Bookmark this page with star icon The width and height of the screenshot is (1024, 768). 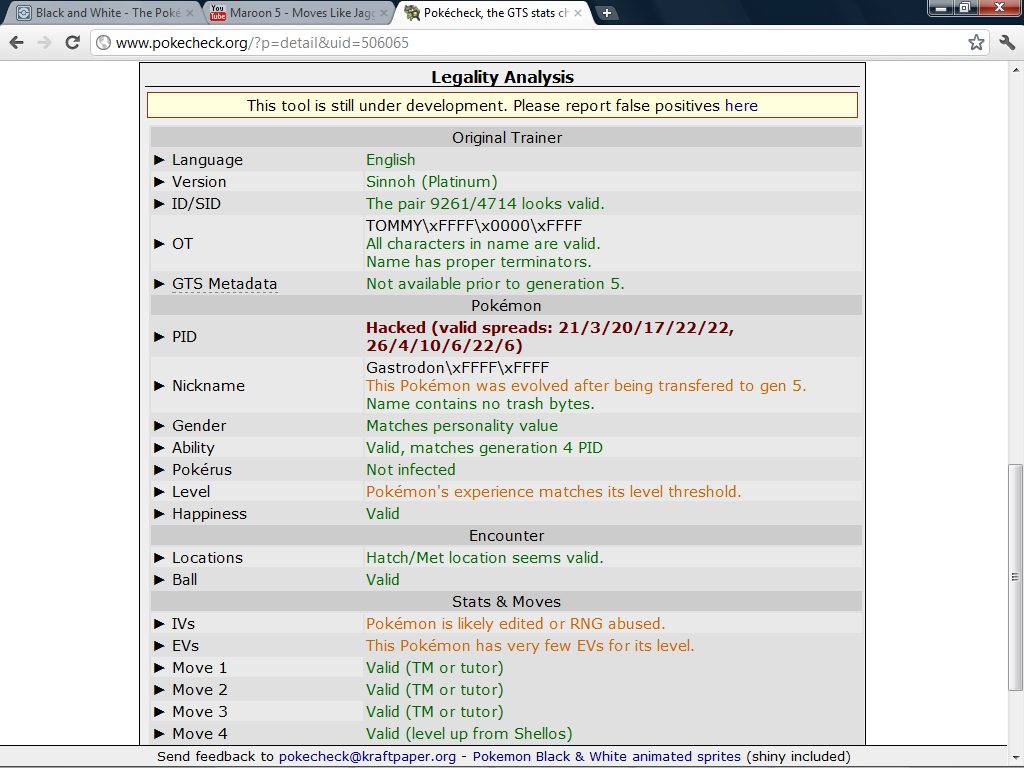coord(976,43)
